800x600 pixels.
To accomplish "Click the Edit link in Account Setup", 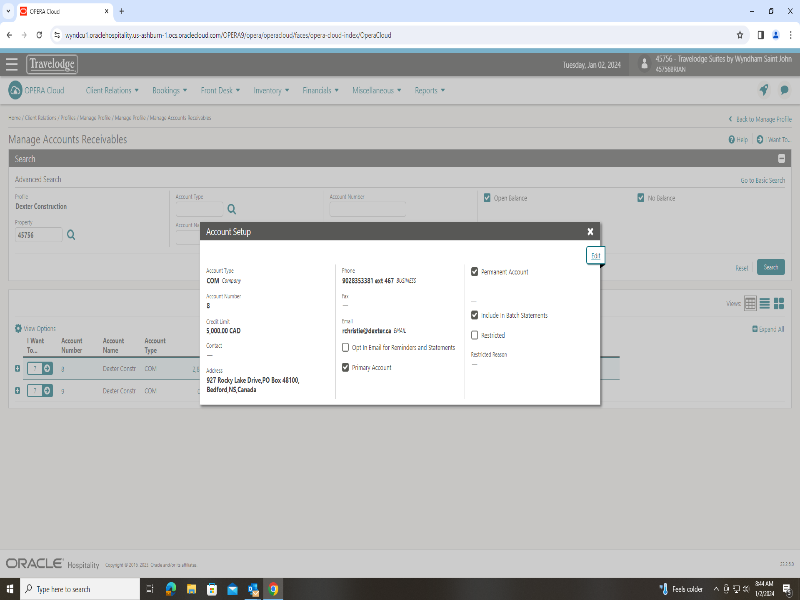I will pyautogui.click(x=595, y=256).
